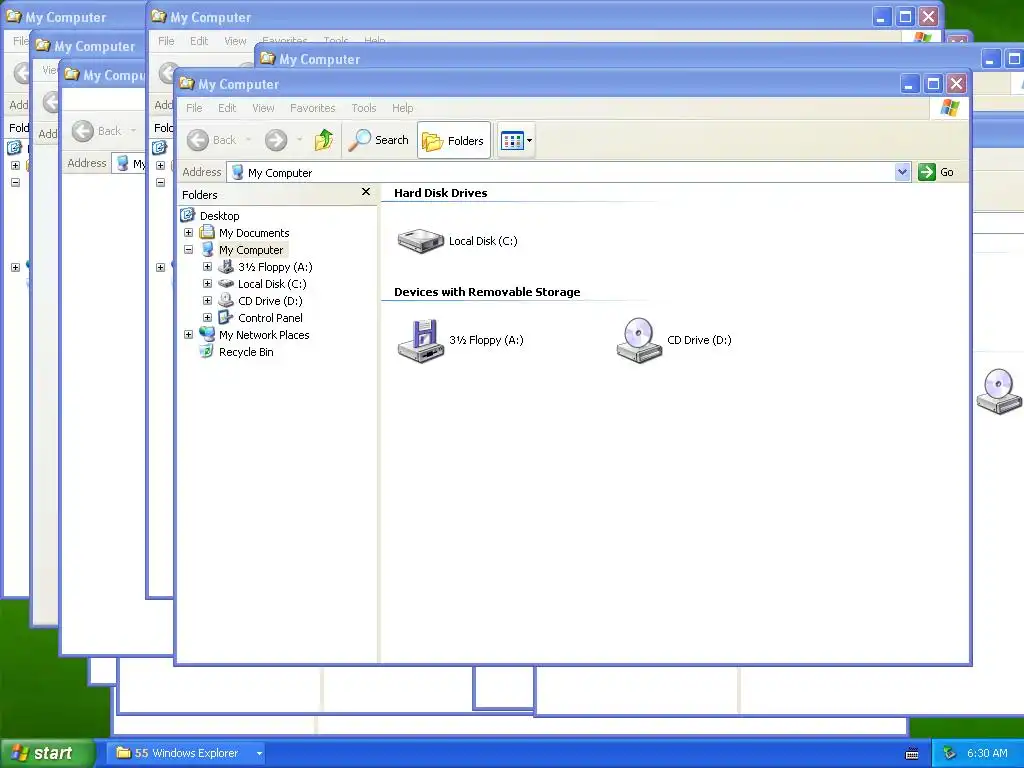
Task: Select Local Disk (C:) in folder tree
Action: (272, 283)
